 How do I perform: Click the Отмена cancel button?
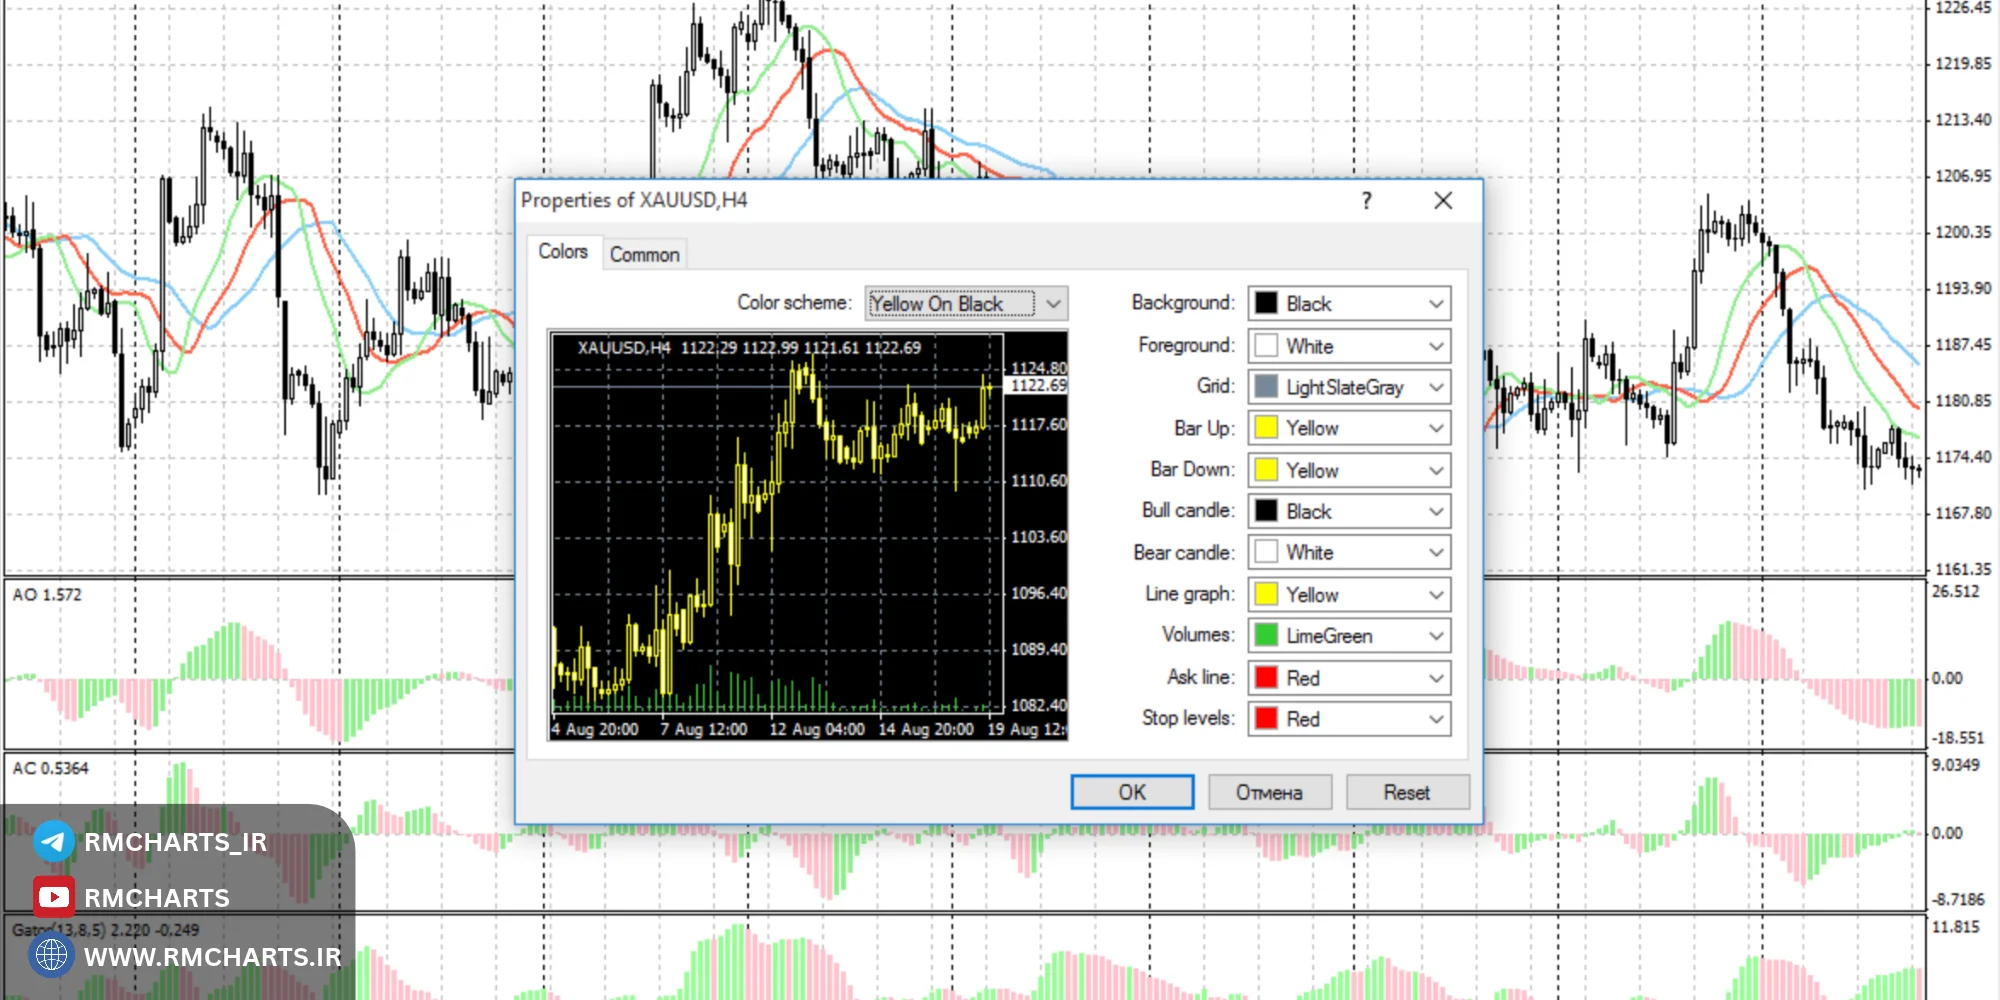click(1270, 792)
